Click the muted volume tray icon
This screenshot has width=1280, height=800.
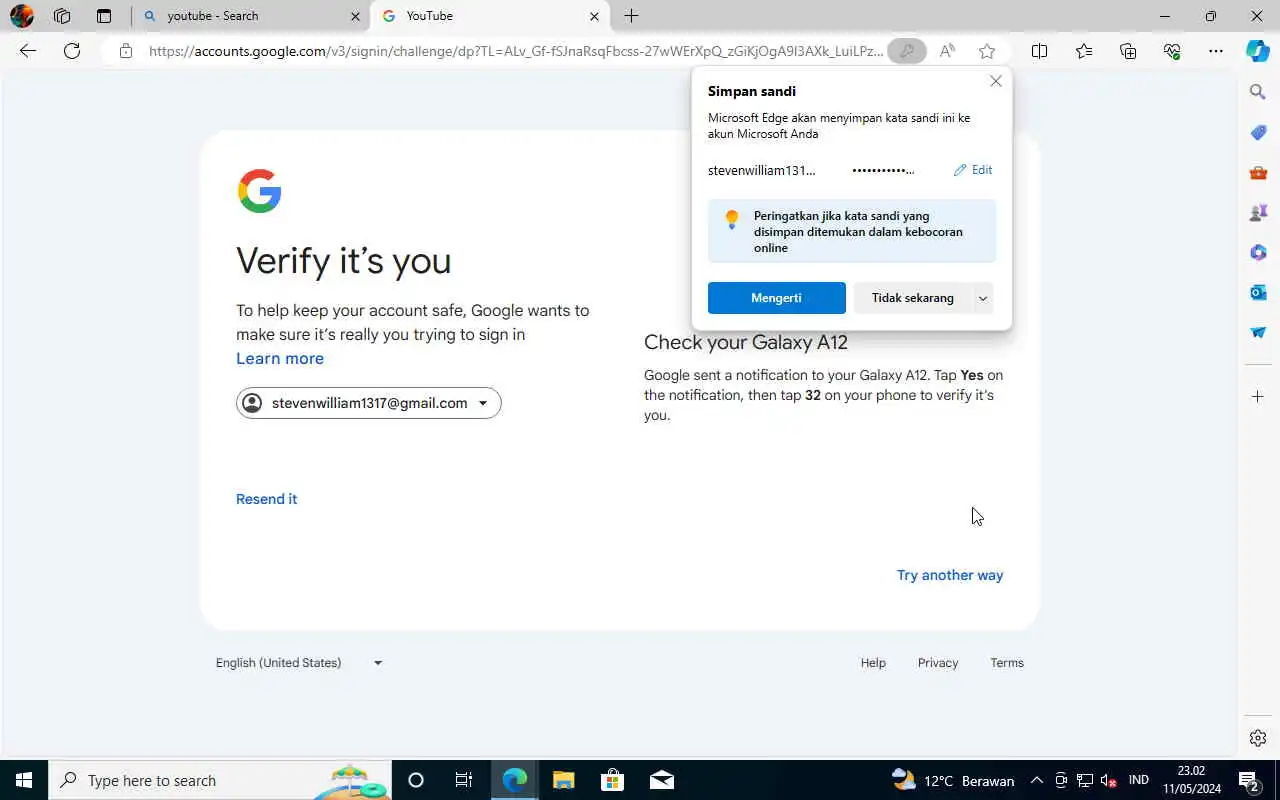click(x=1108, y=780)
